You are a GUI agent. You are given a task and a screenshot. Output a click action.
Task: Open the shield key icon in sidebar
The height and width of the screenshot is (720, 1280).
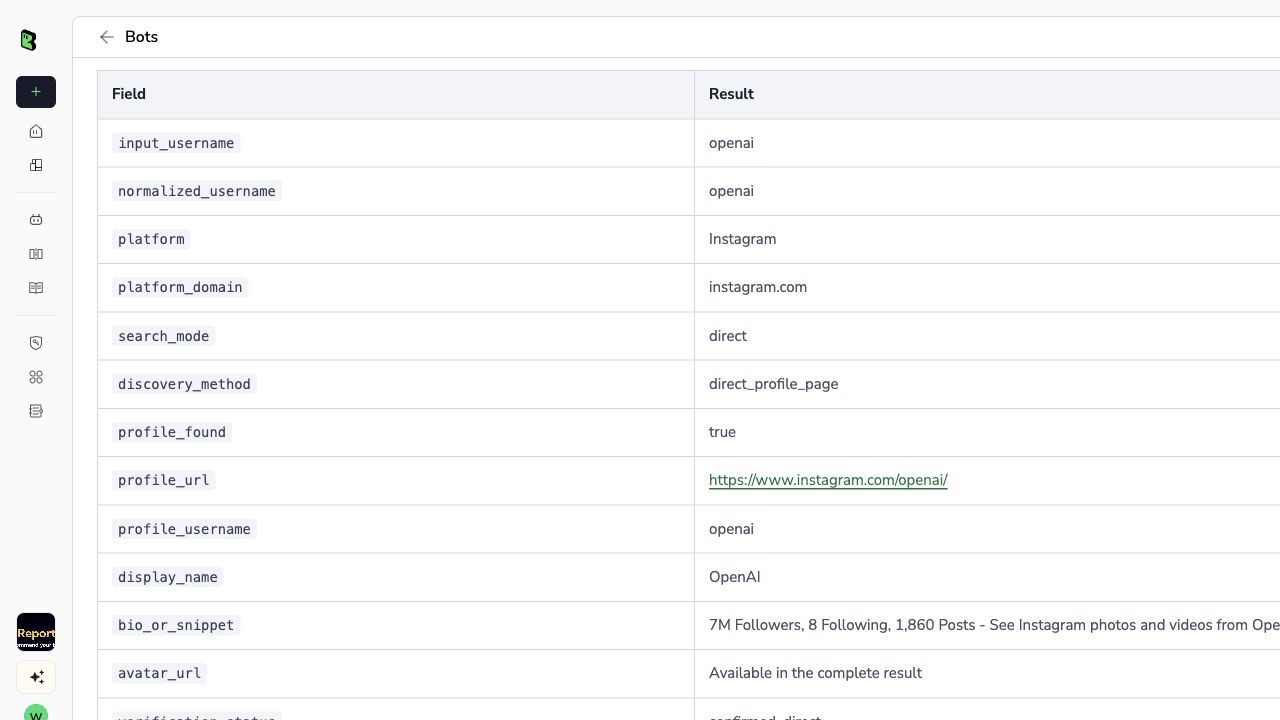[x=36, y=343]
